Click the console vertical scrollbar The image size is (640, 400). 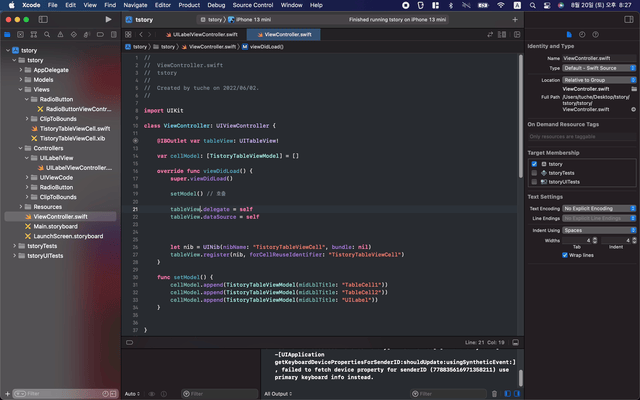pos(520,378)
